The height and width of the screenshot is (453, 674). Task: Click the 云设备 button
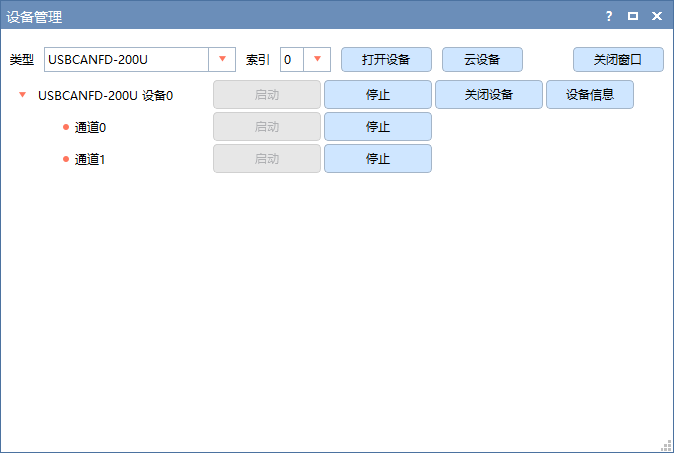[x=482, y=59]
